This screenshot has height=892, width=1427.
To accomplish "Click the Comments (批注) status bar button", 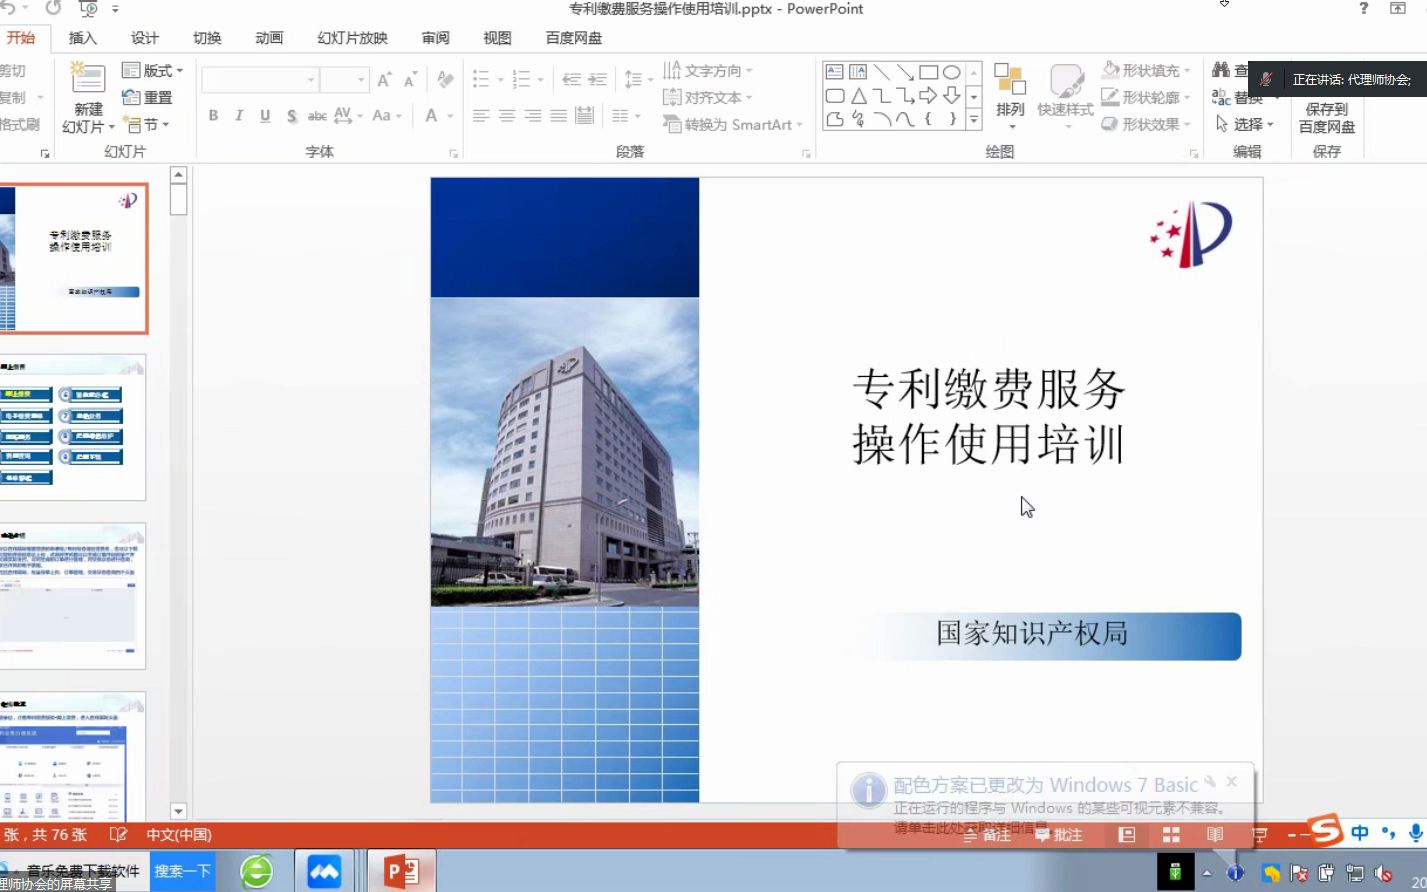I will [1058, 835].
